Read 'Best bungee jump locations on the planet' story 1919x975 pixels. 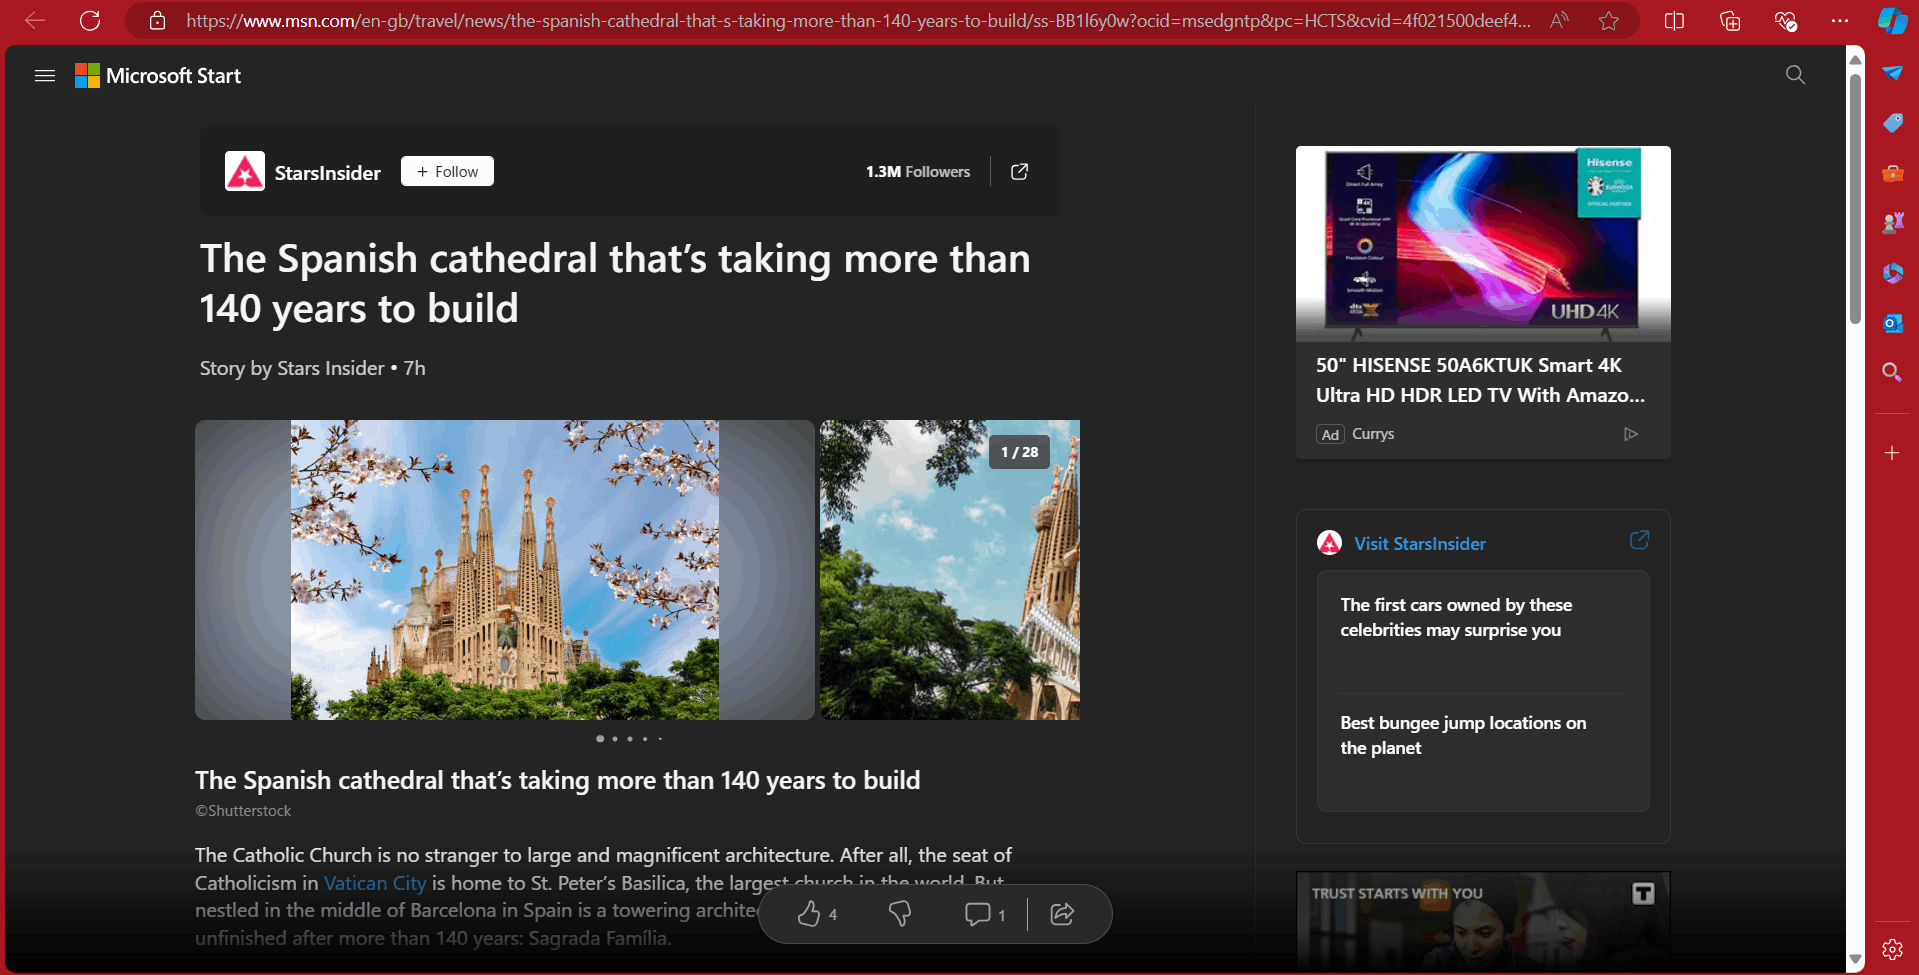tap(1463, 735)
